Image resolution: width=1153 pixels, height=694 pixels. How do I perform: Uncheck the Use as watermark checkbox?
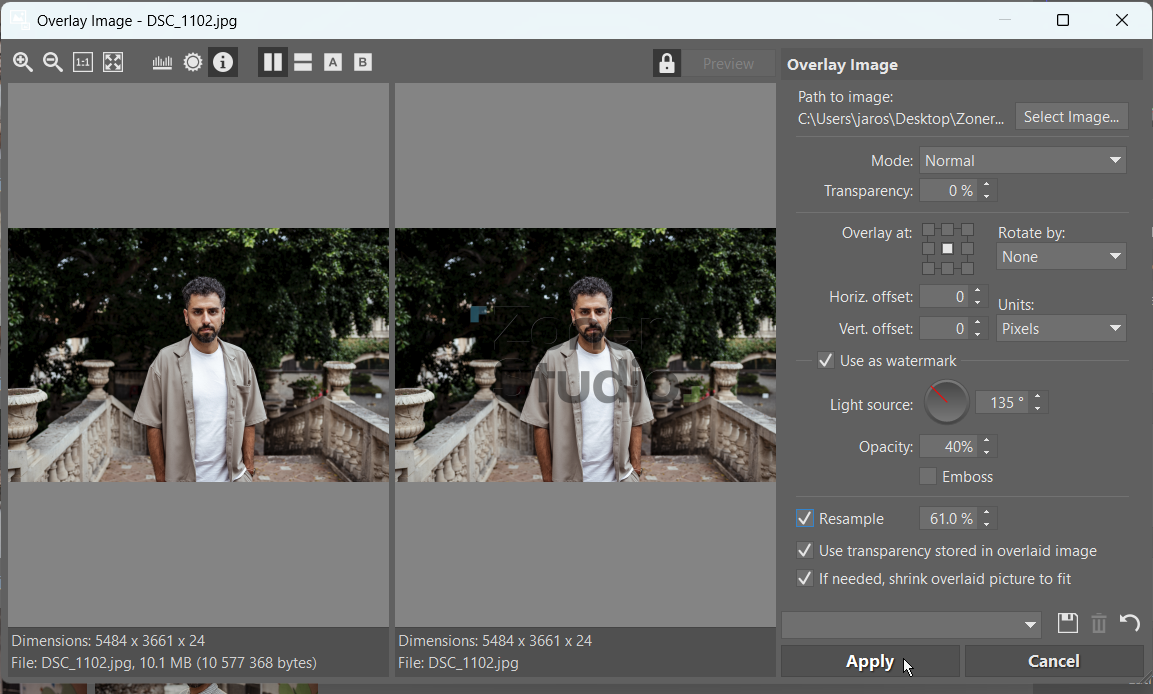(x=826, y=361)
